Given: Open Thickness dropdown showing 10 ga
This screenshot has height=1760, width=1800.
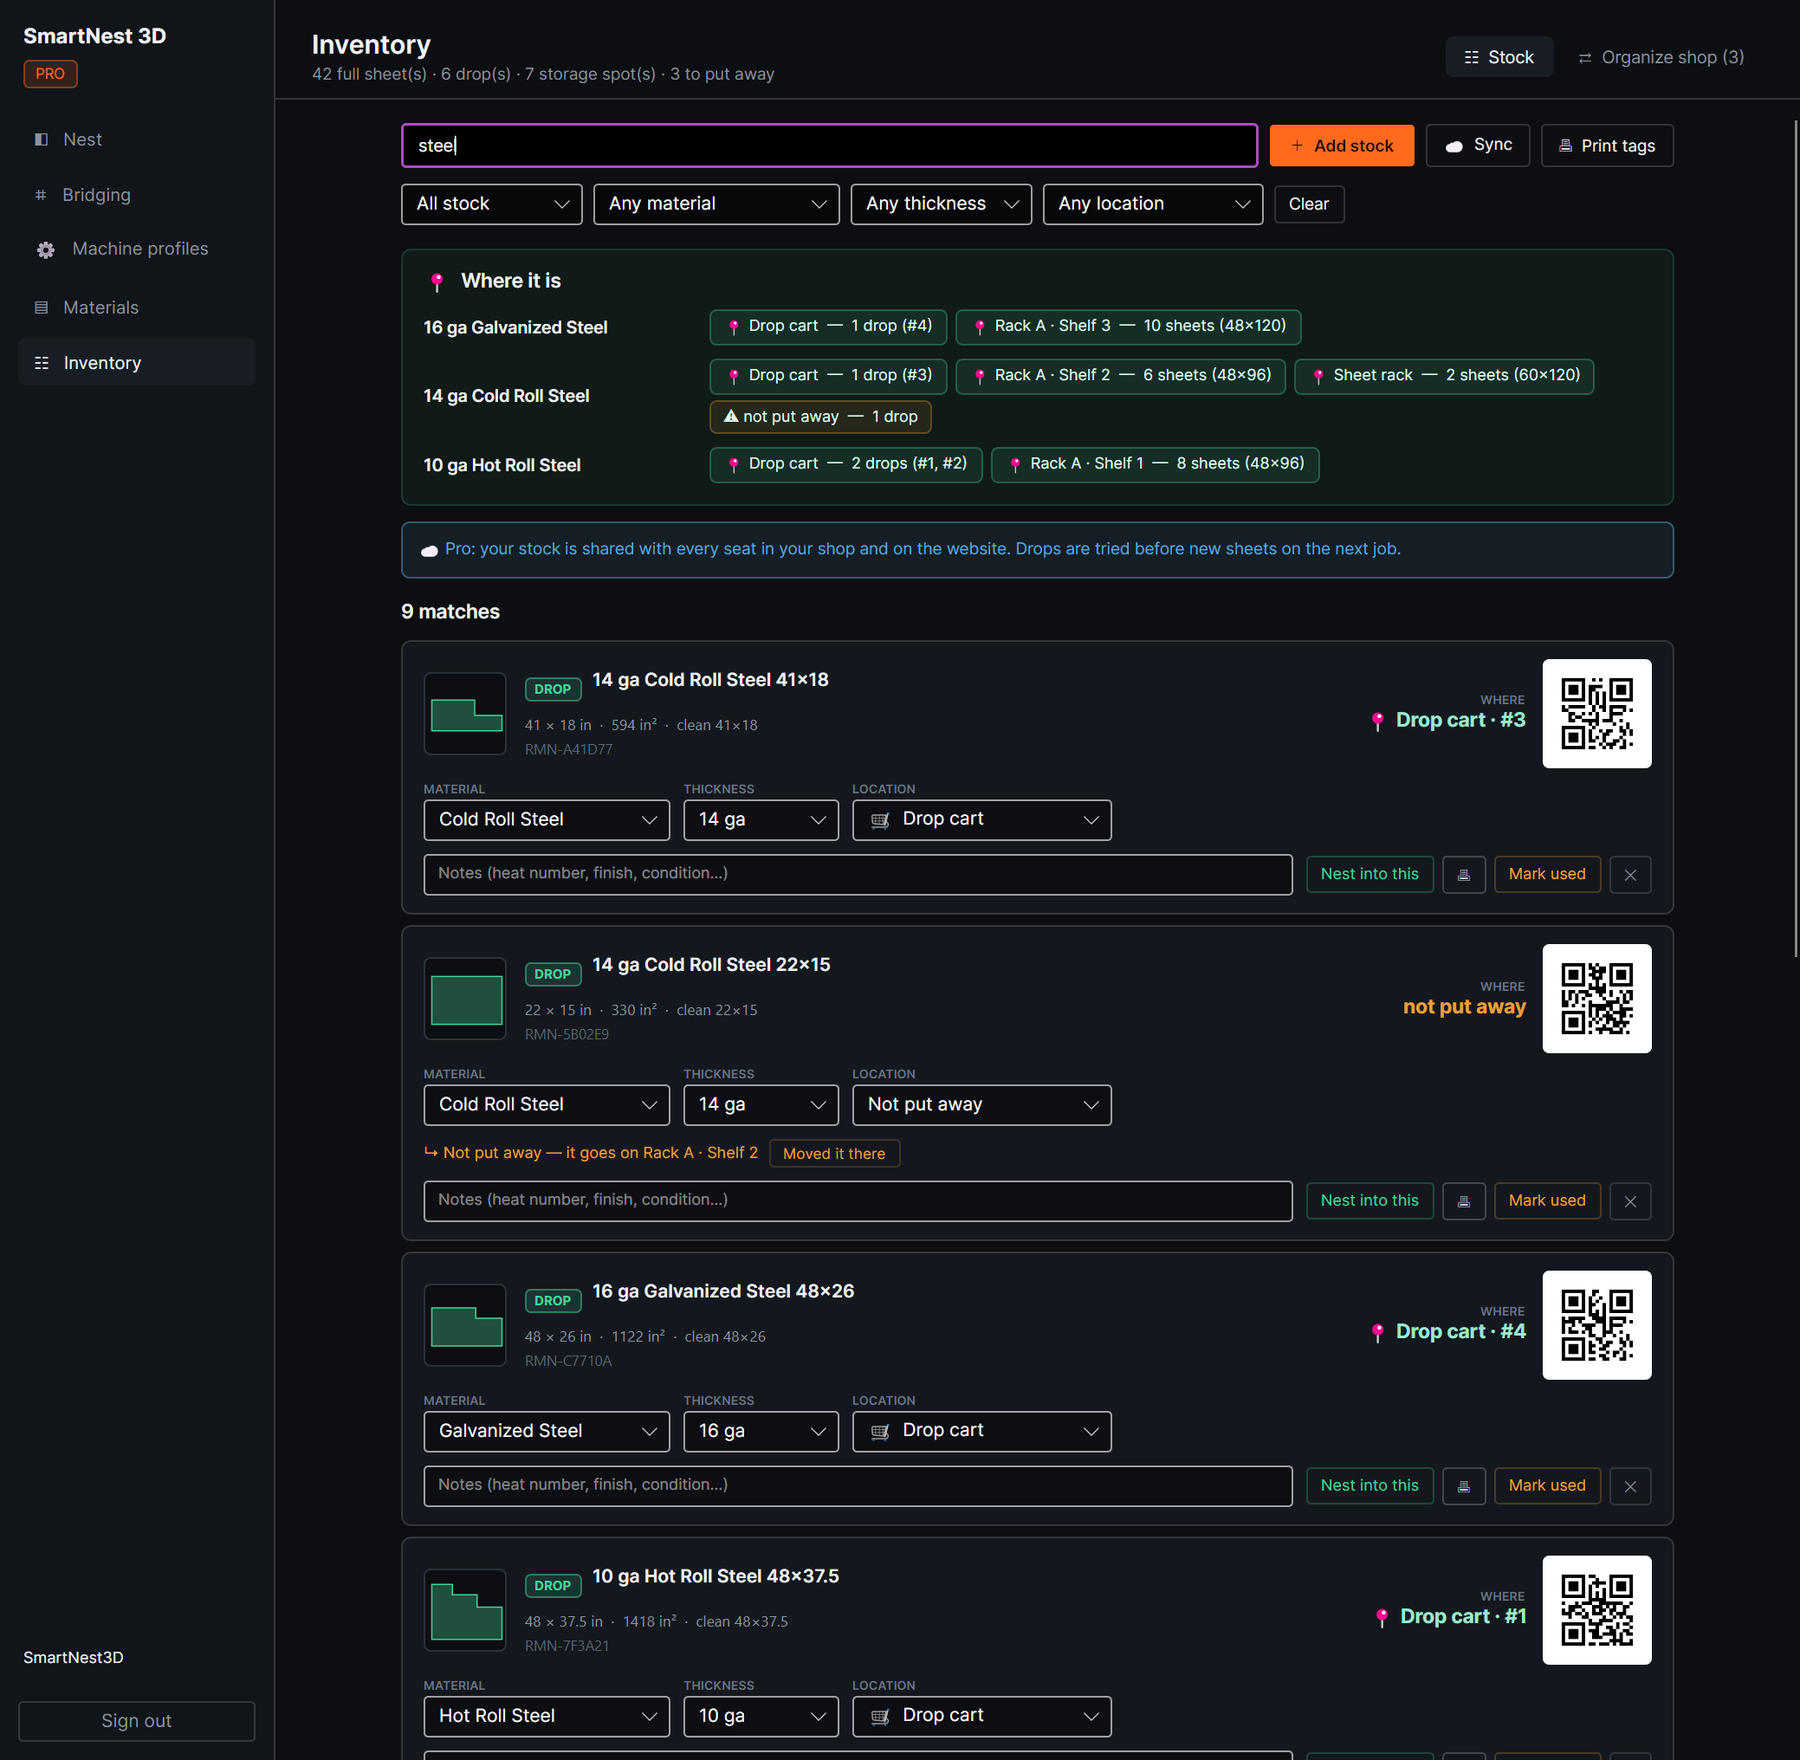Looking at the screenshot, I should (761, 1716).
